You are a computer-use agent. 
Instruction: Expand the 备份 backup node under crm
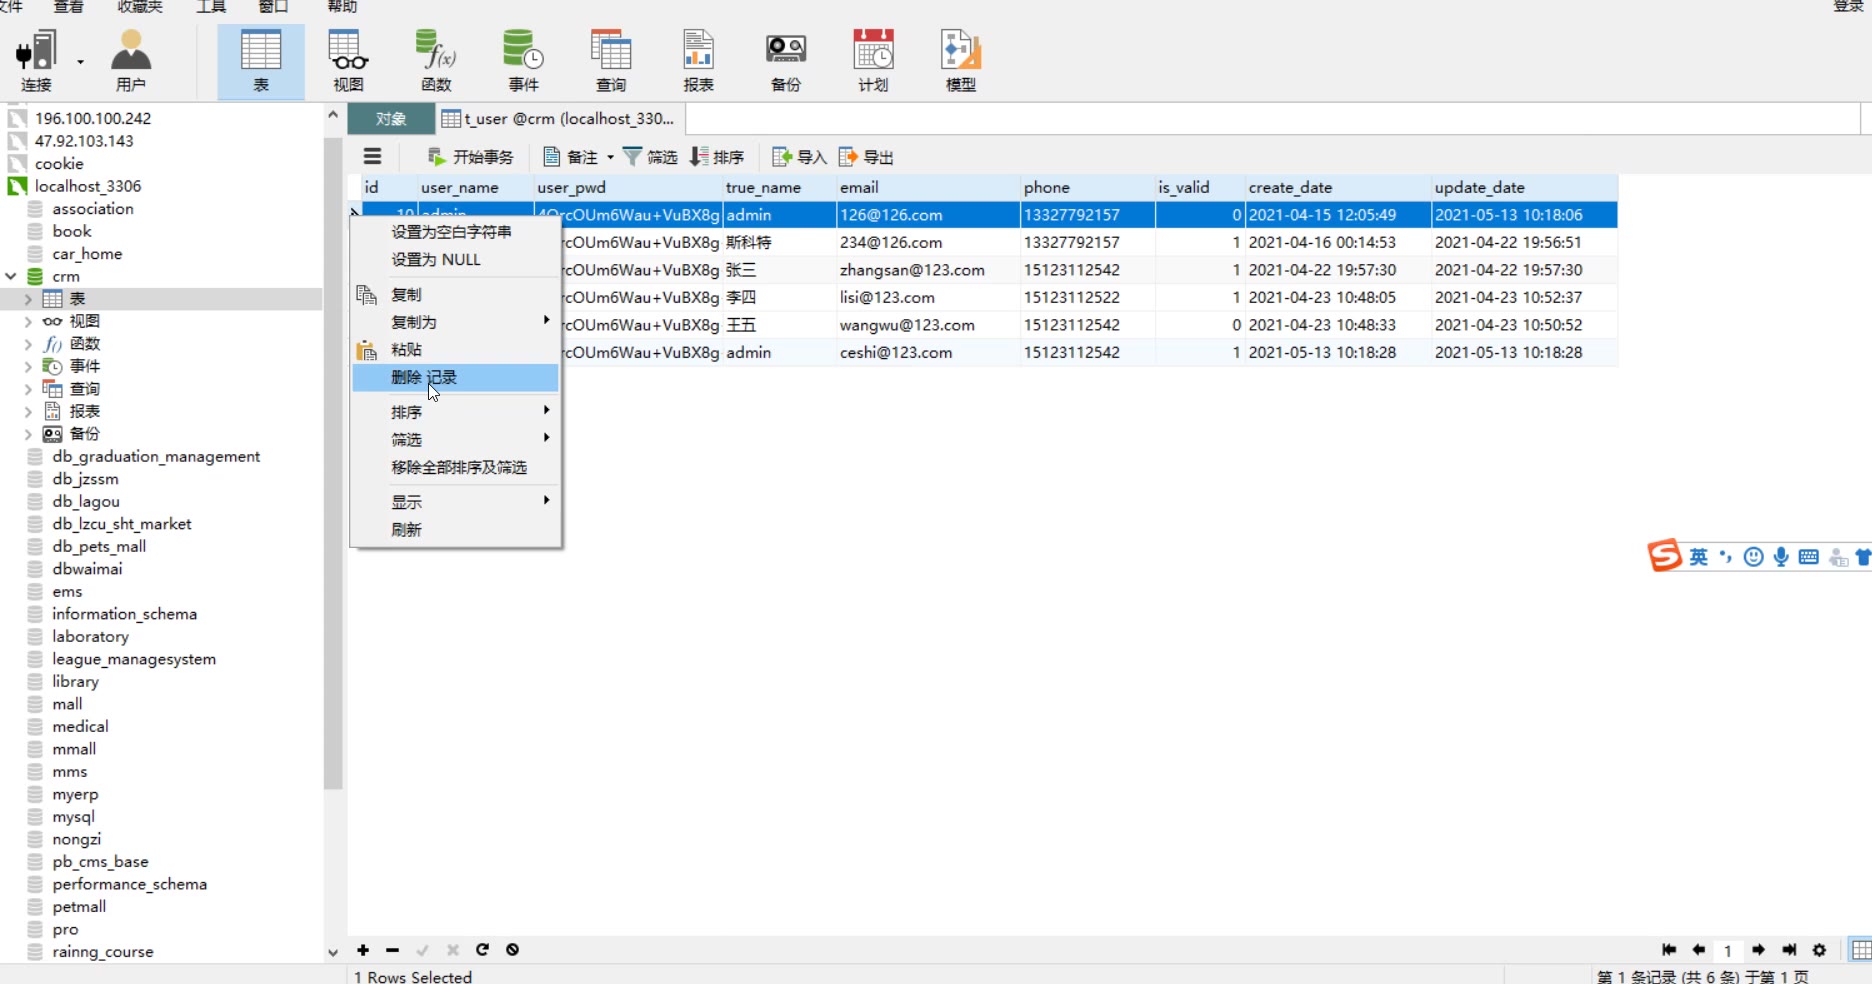28,434
